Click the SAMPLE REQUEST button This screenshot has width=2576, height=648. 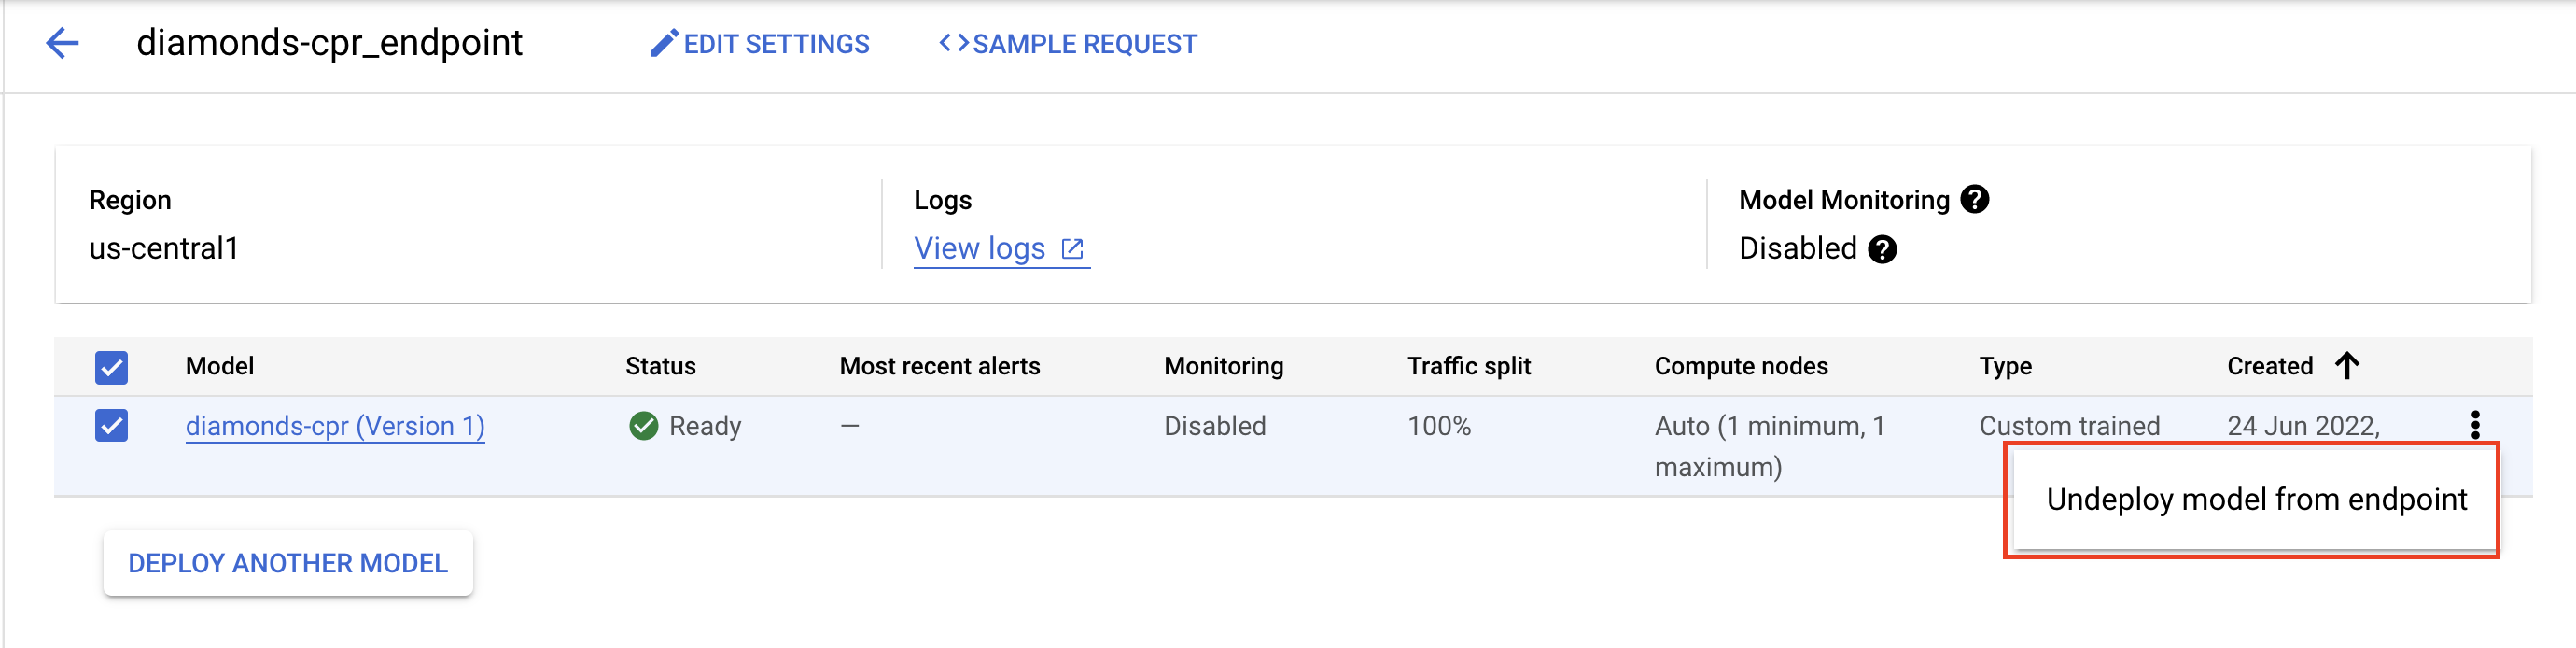click(1084, 44)
